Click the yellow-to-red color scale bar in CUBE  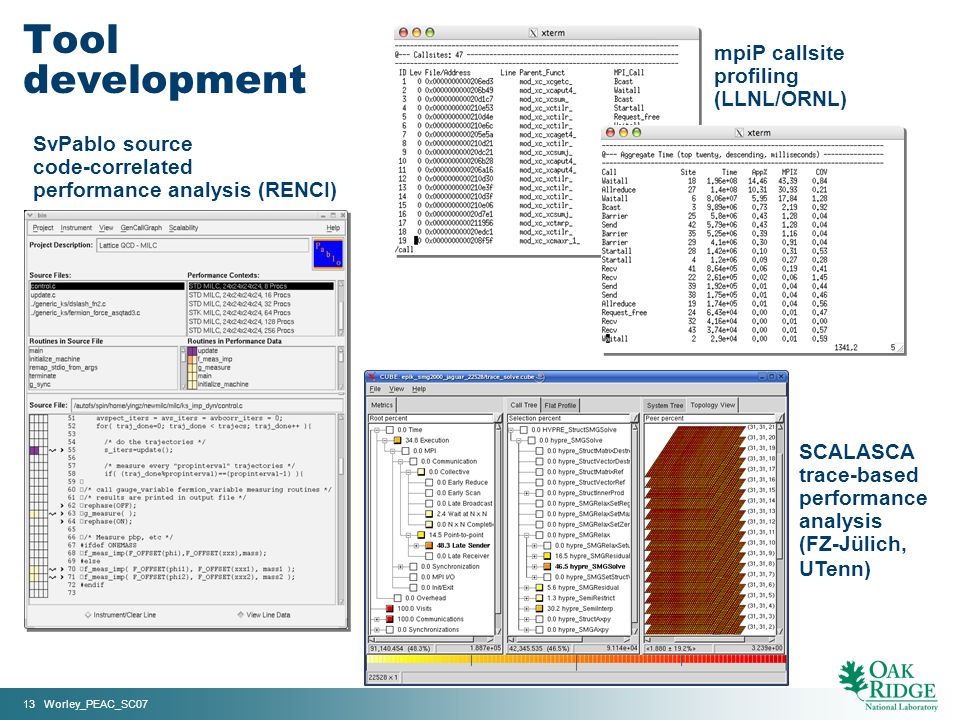pyautogui.click(x=576, y=659)
